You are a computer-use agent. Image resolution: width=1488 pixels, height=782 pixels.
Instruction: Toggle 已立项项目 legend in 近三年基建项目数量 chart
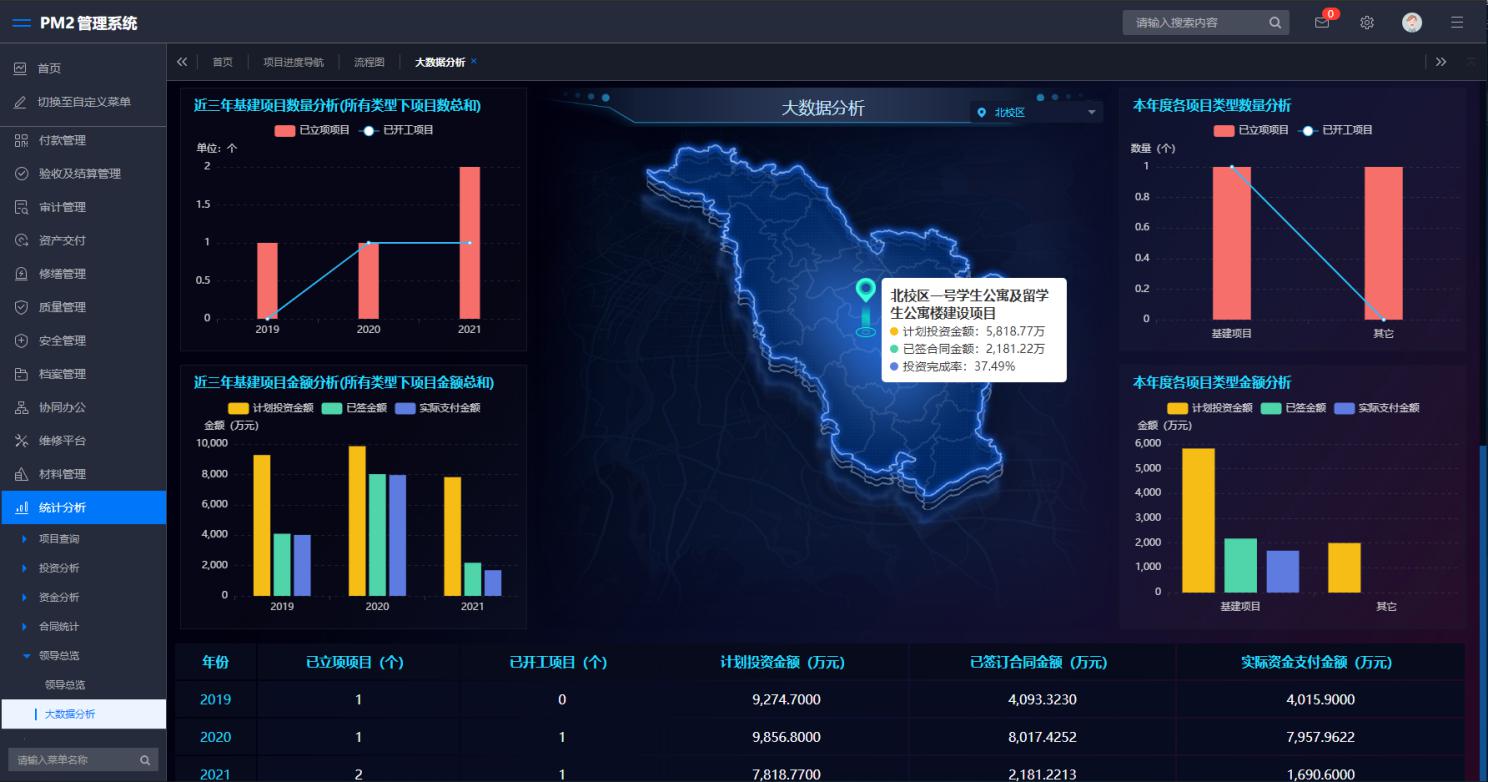(x=313, y=130)
